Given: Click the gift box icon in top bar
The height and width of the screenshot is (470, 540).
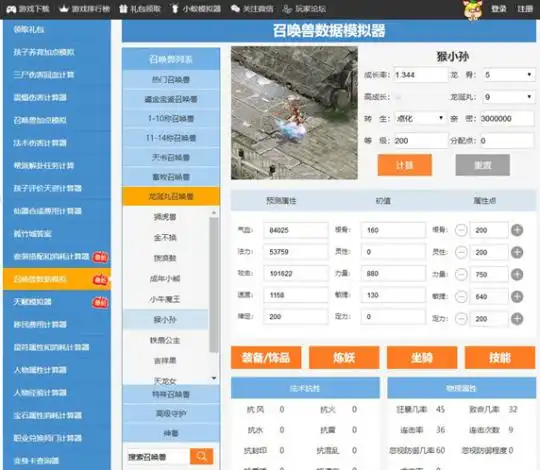Looking at the screenshot, I should 123,9.
